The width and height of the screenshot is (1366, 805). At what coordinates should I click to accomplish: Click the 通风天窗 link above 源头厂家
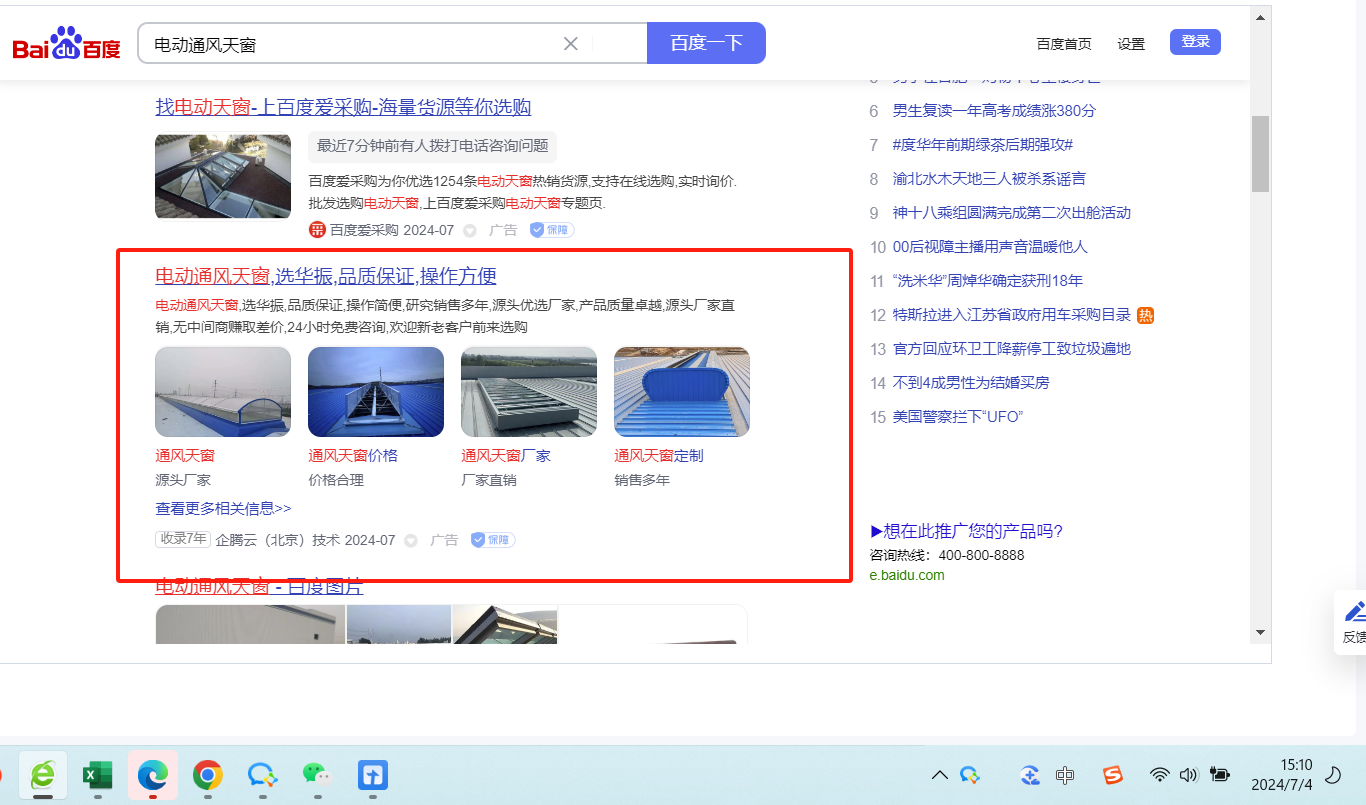pyautogui.click(x=185, y=456)
